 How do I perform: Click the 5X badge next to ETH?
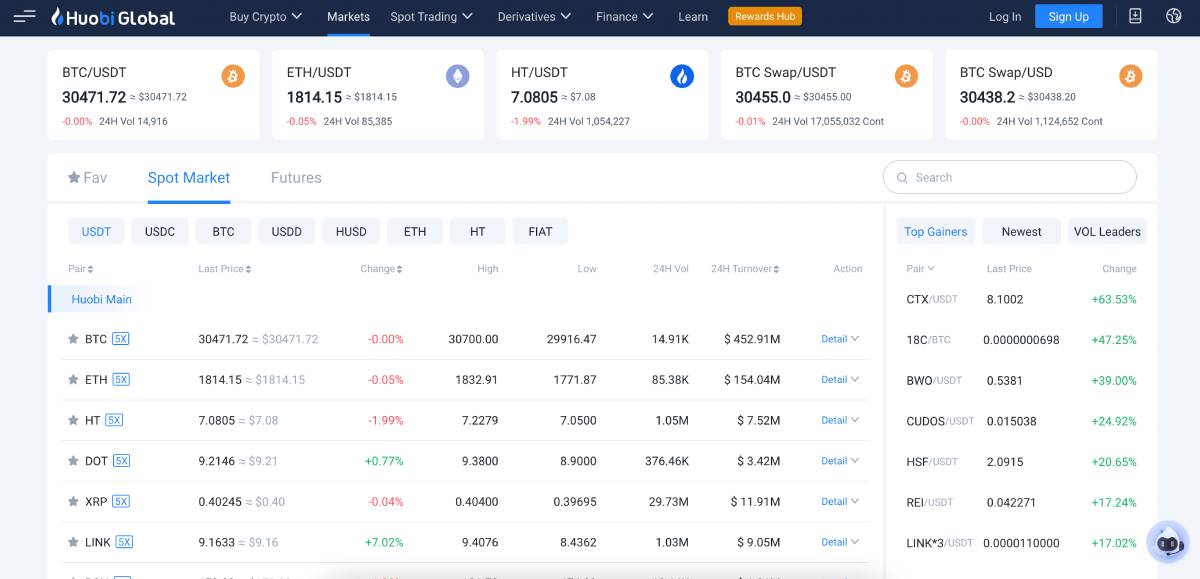pos(121,379)
